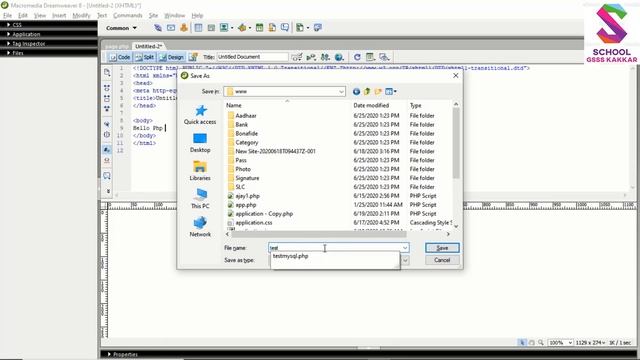The image size is (640, 360).
Task: Switch to Design view
Action: [x=172, y=57]
